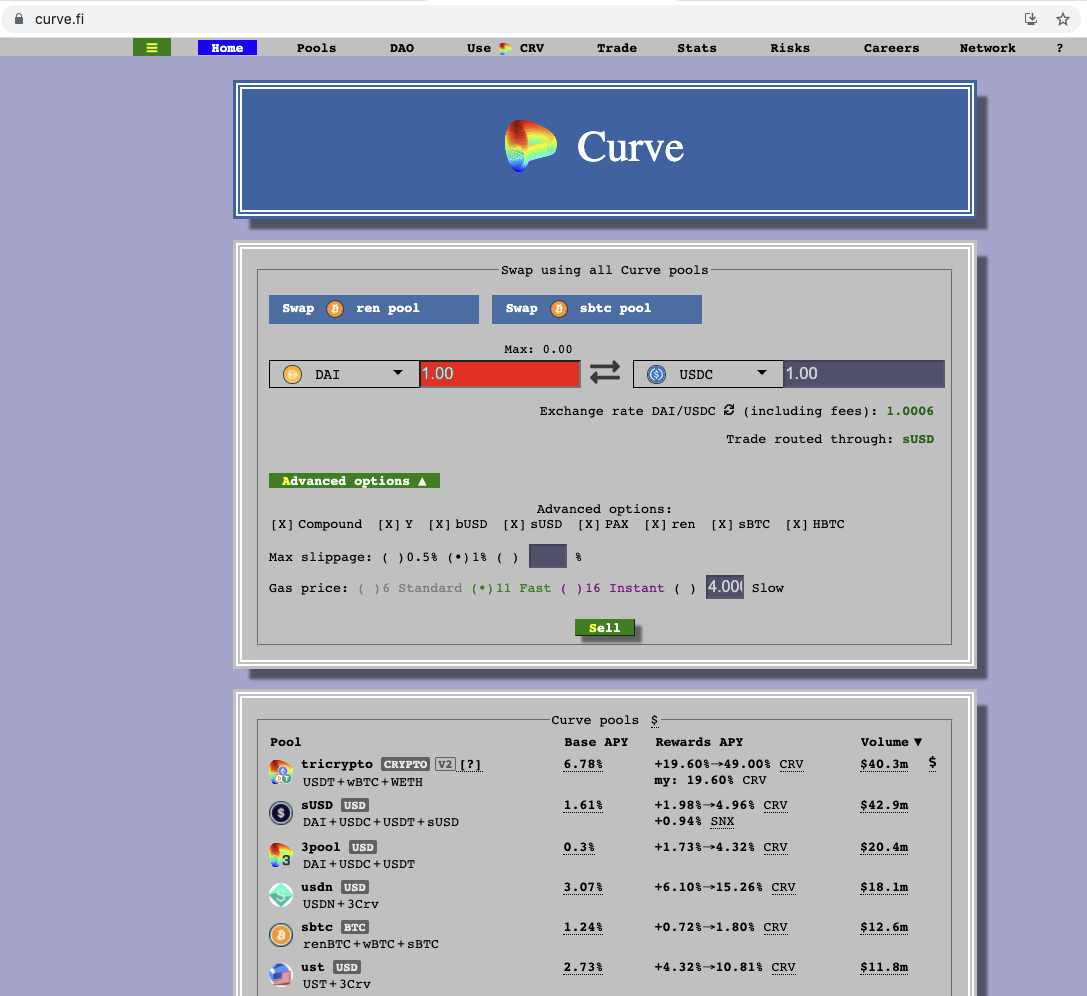The image size is (1087, 996).
Task: Click the swap direction arrows between DAI and USDC
Action: pos(605,371)
